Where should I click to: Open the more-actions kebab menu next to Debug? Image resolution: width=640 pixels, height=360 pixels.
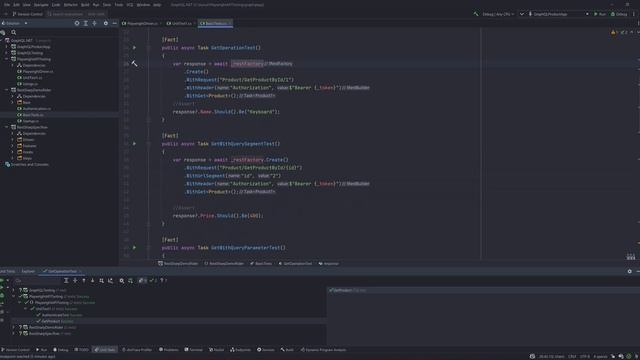(634, 14)
